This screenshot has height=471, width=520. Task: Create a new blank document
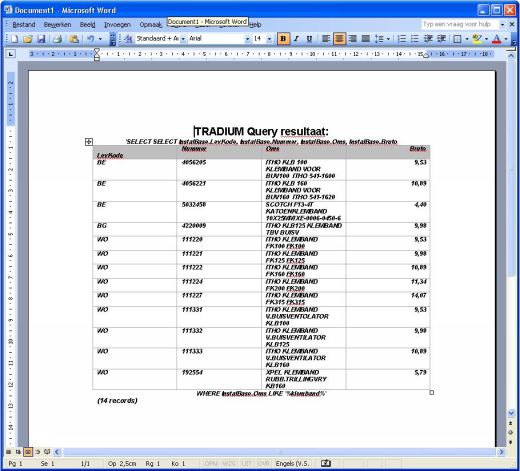point(14,39)
